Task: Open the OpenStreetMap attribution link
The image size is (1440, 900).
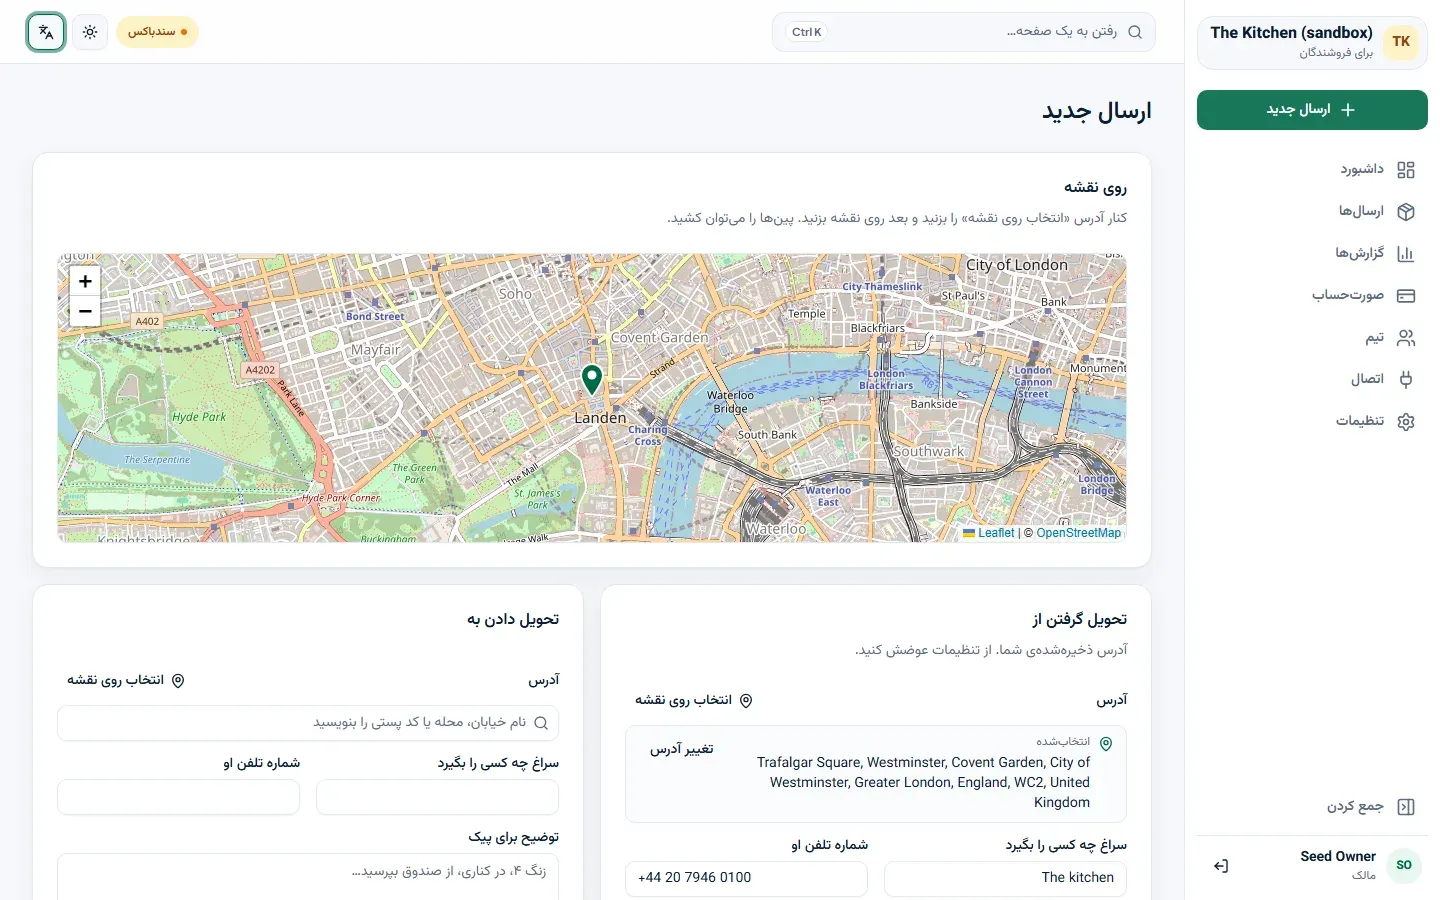Action: pyautogui.click(x=1079, y=533)
